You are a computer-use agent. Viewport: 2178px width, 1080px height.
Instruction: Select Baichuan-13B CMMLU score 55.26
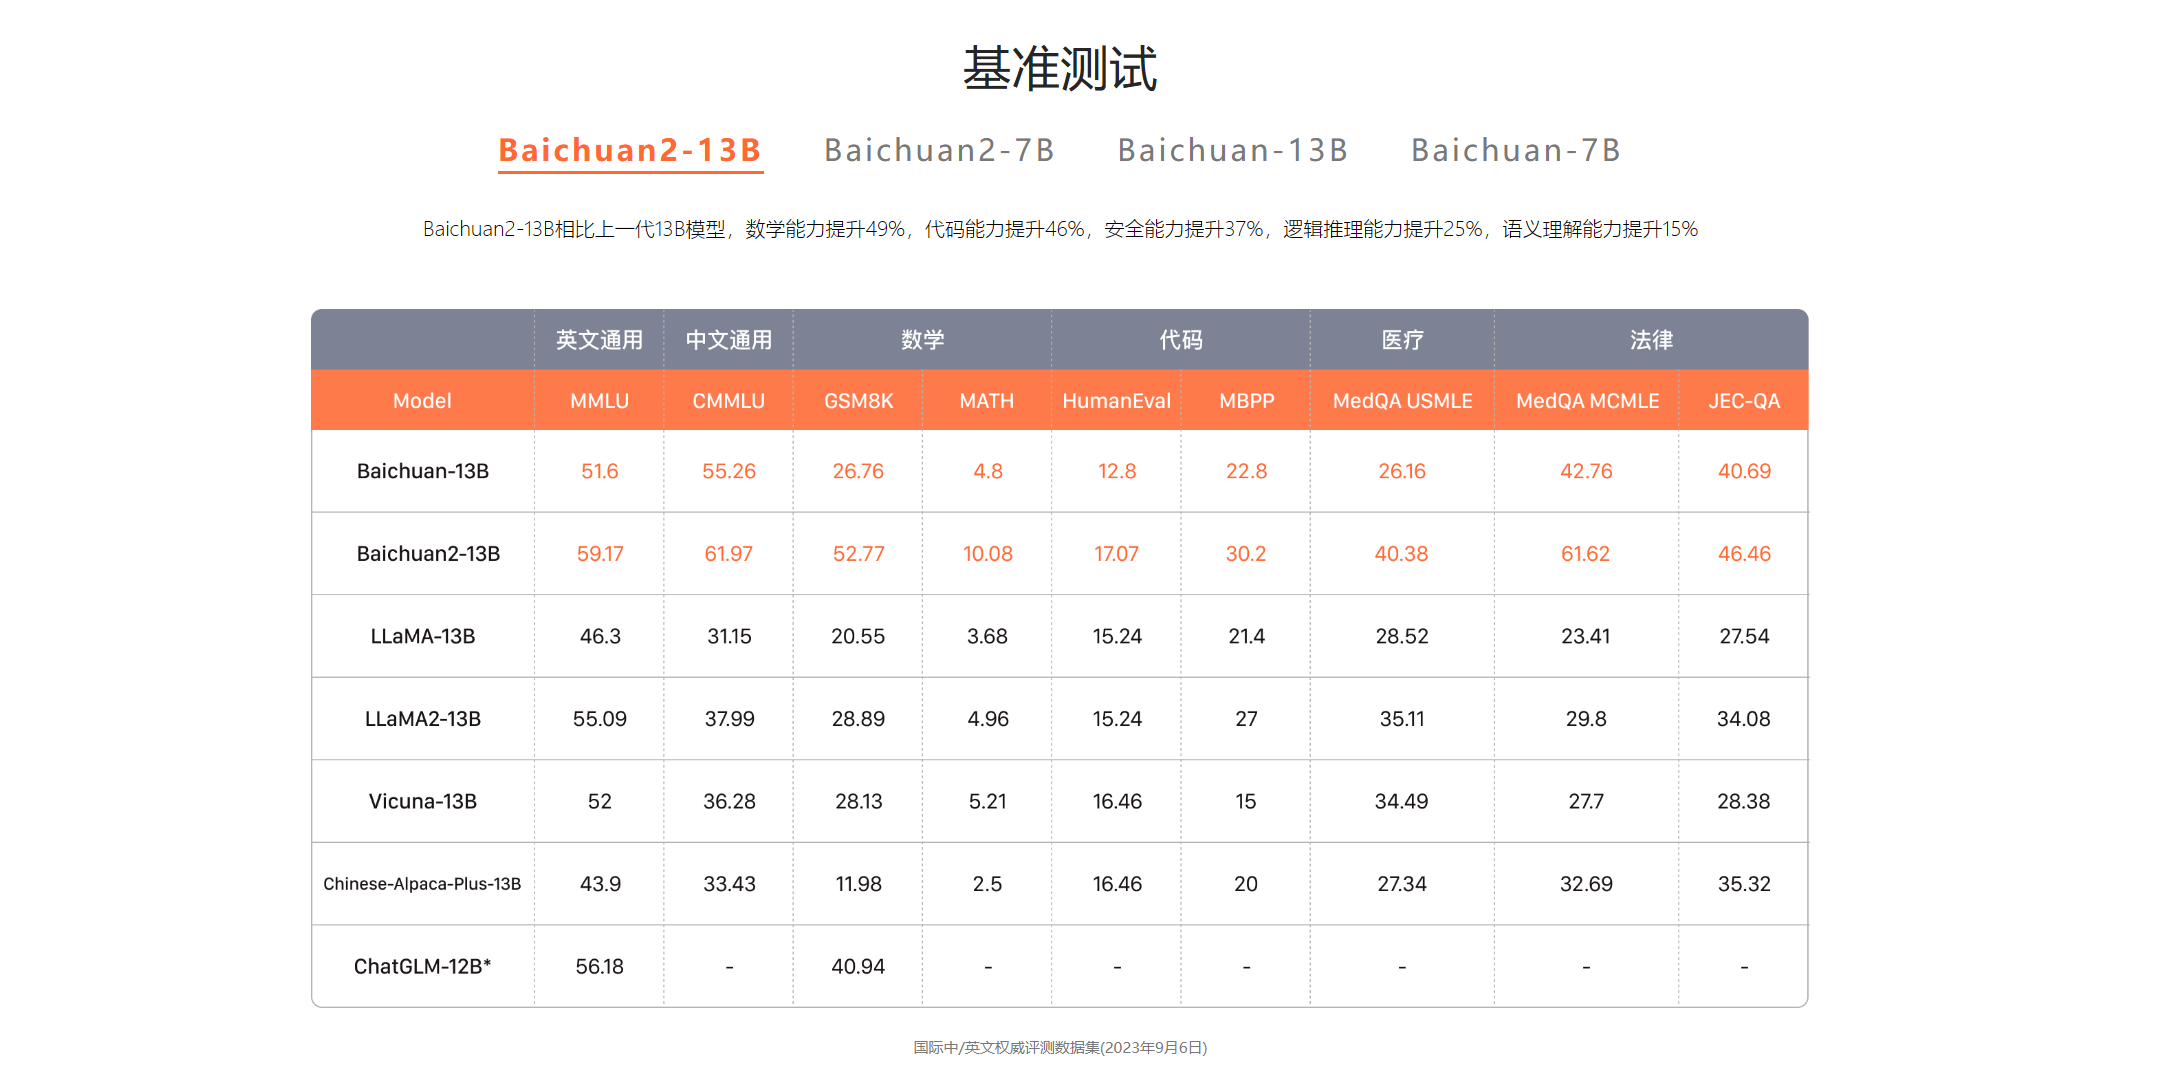coord(728,471)
